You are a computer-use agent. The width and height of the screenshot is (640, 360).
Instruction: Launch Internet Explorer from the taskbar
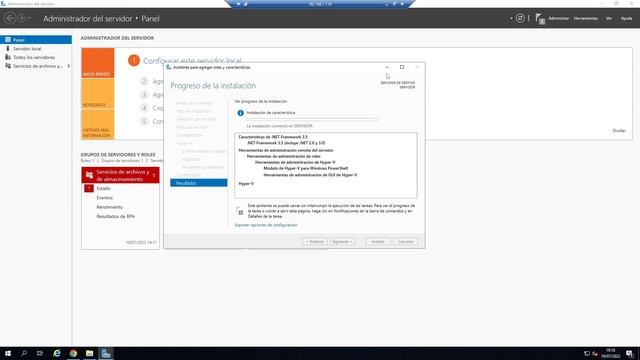[57, 353]
